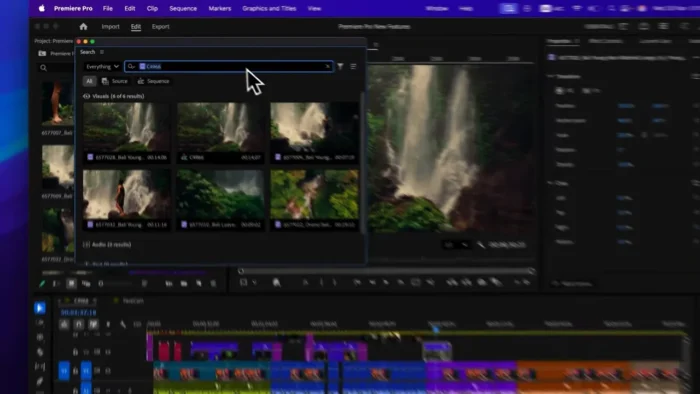Image resolution: width=700 pixels, height=394 pixels.
Task: Toggle Linked Selection in timeline
Action: 93,324
